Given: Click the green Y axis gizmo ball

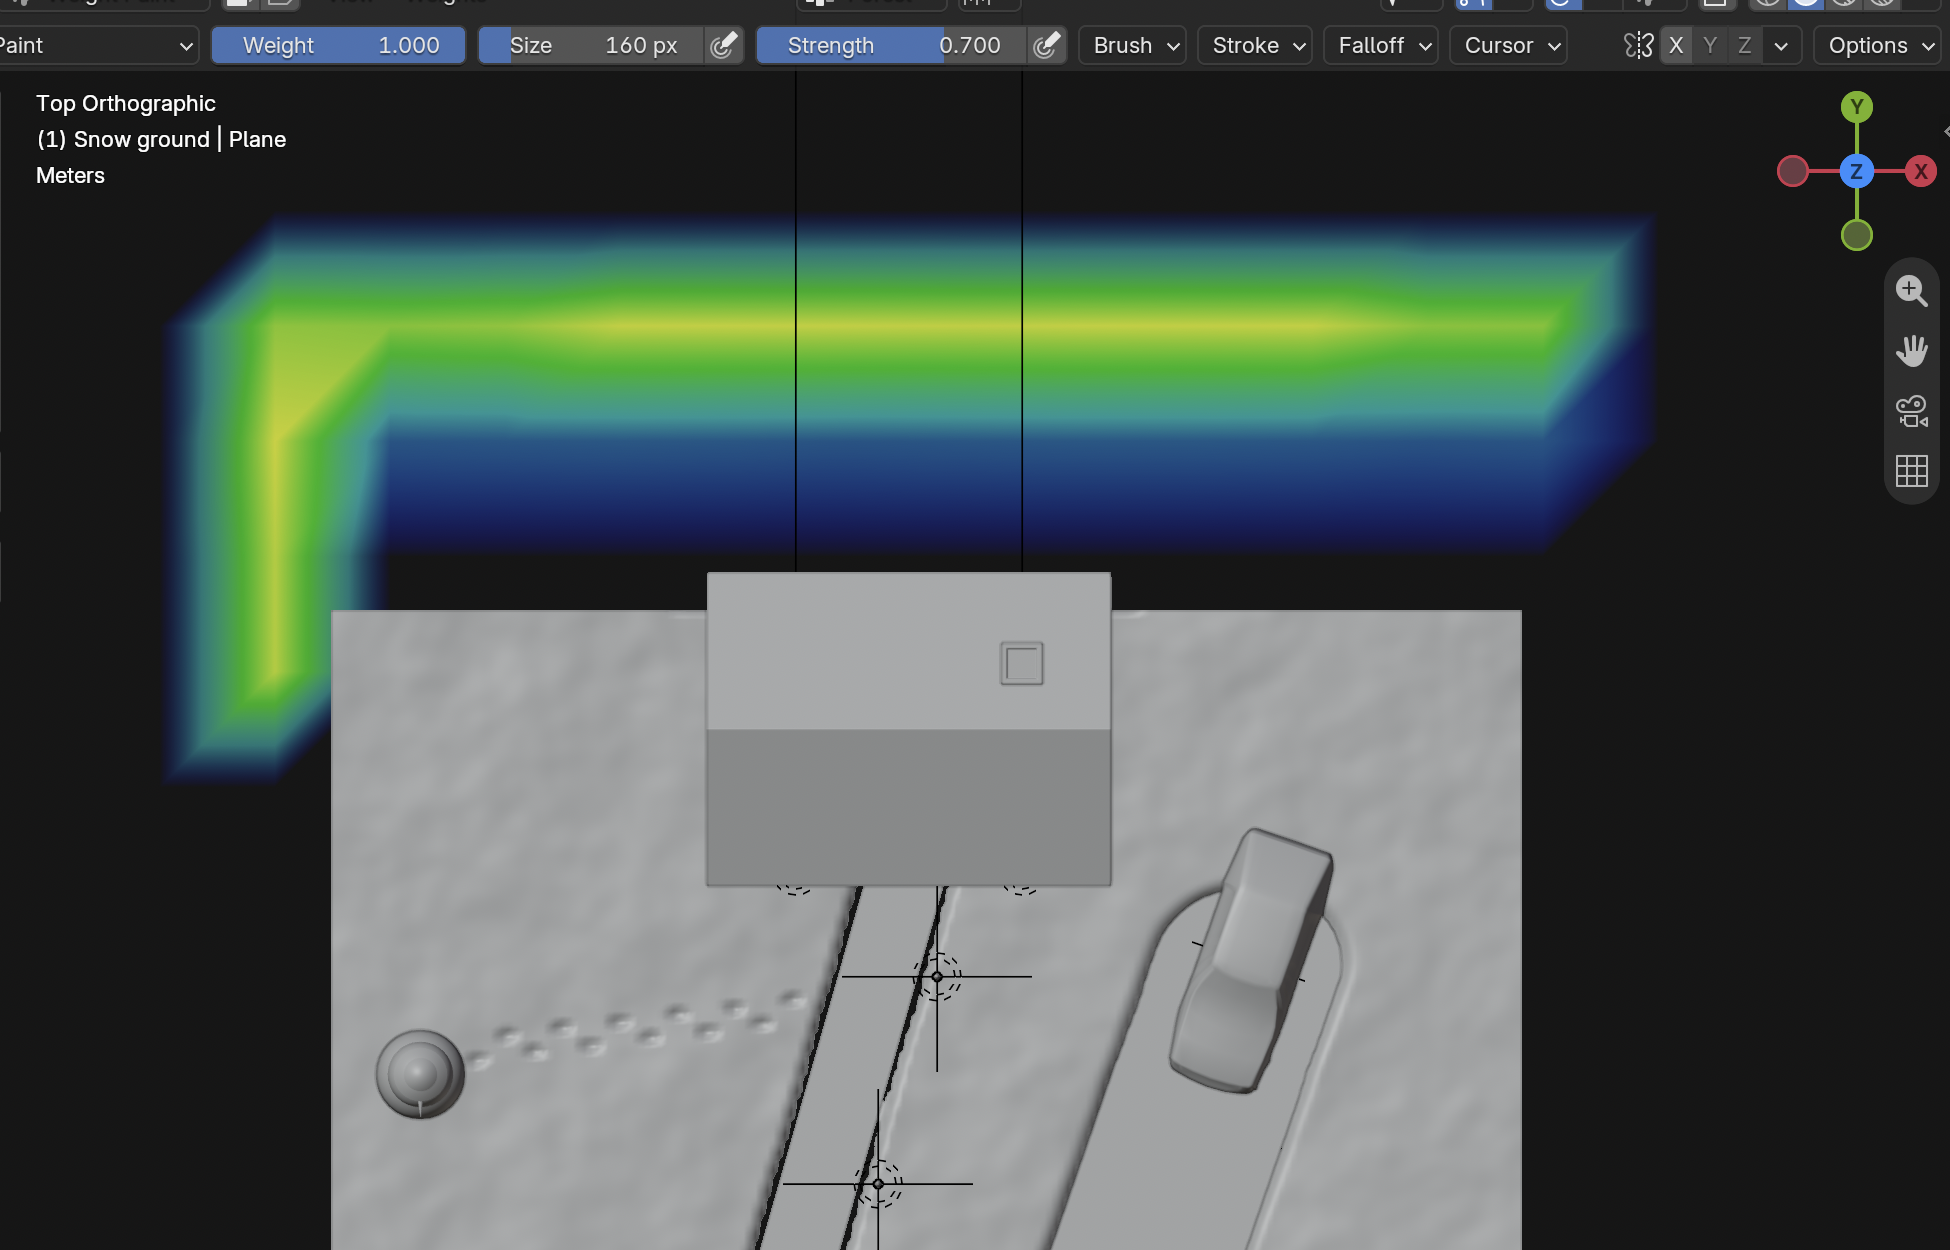Looking at the screenshot, I should point(1857,107).
